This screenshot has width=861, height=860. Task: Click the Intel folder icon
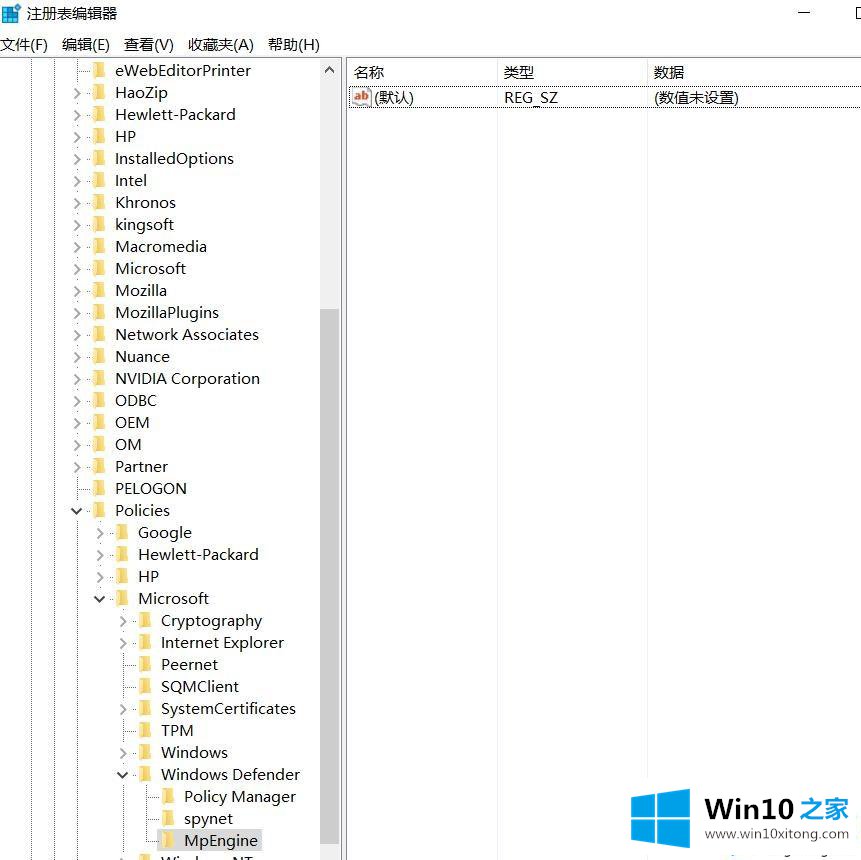tap(99, 180)
